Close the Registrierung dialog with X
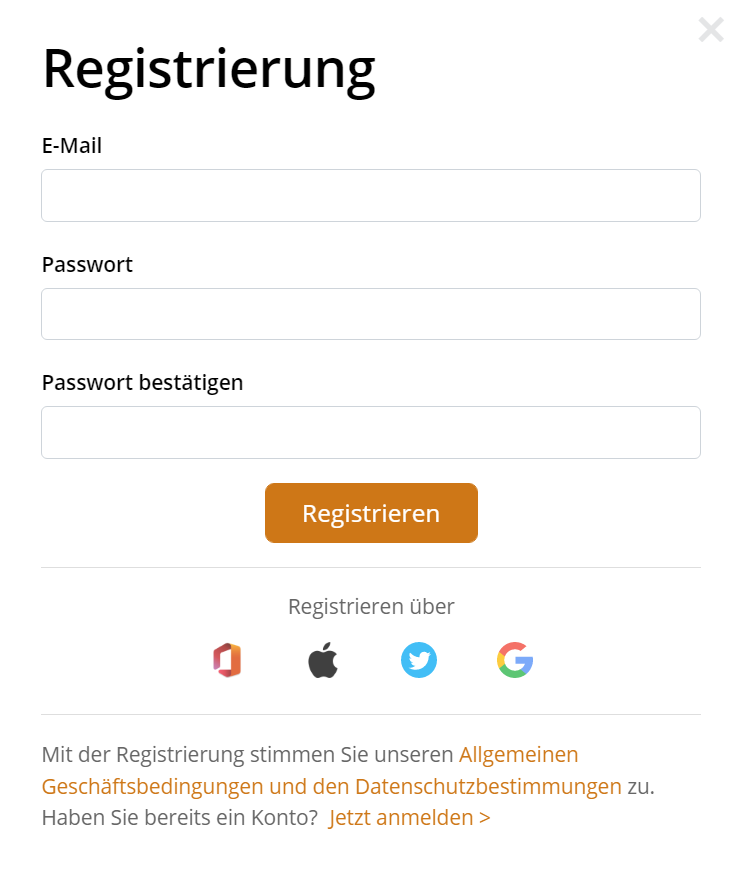 tap(711, 30)
